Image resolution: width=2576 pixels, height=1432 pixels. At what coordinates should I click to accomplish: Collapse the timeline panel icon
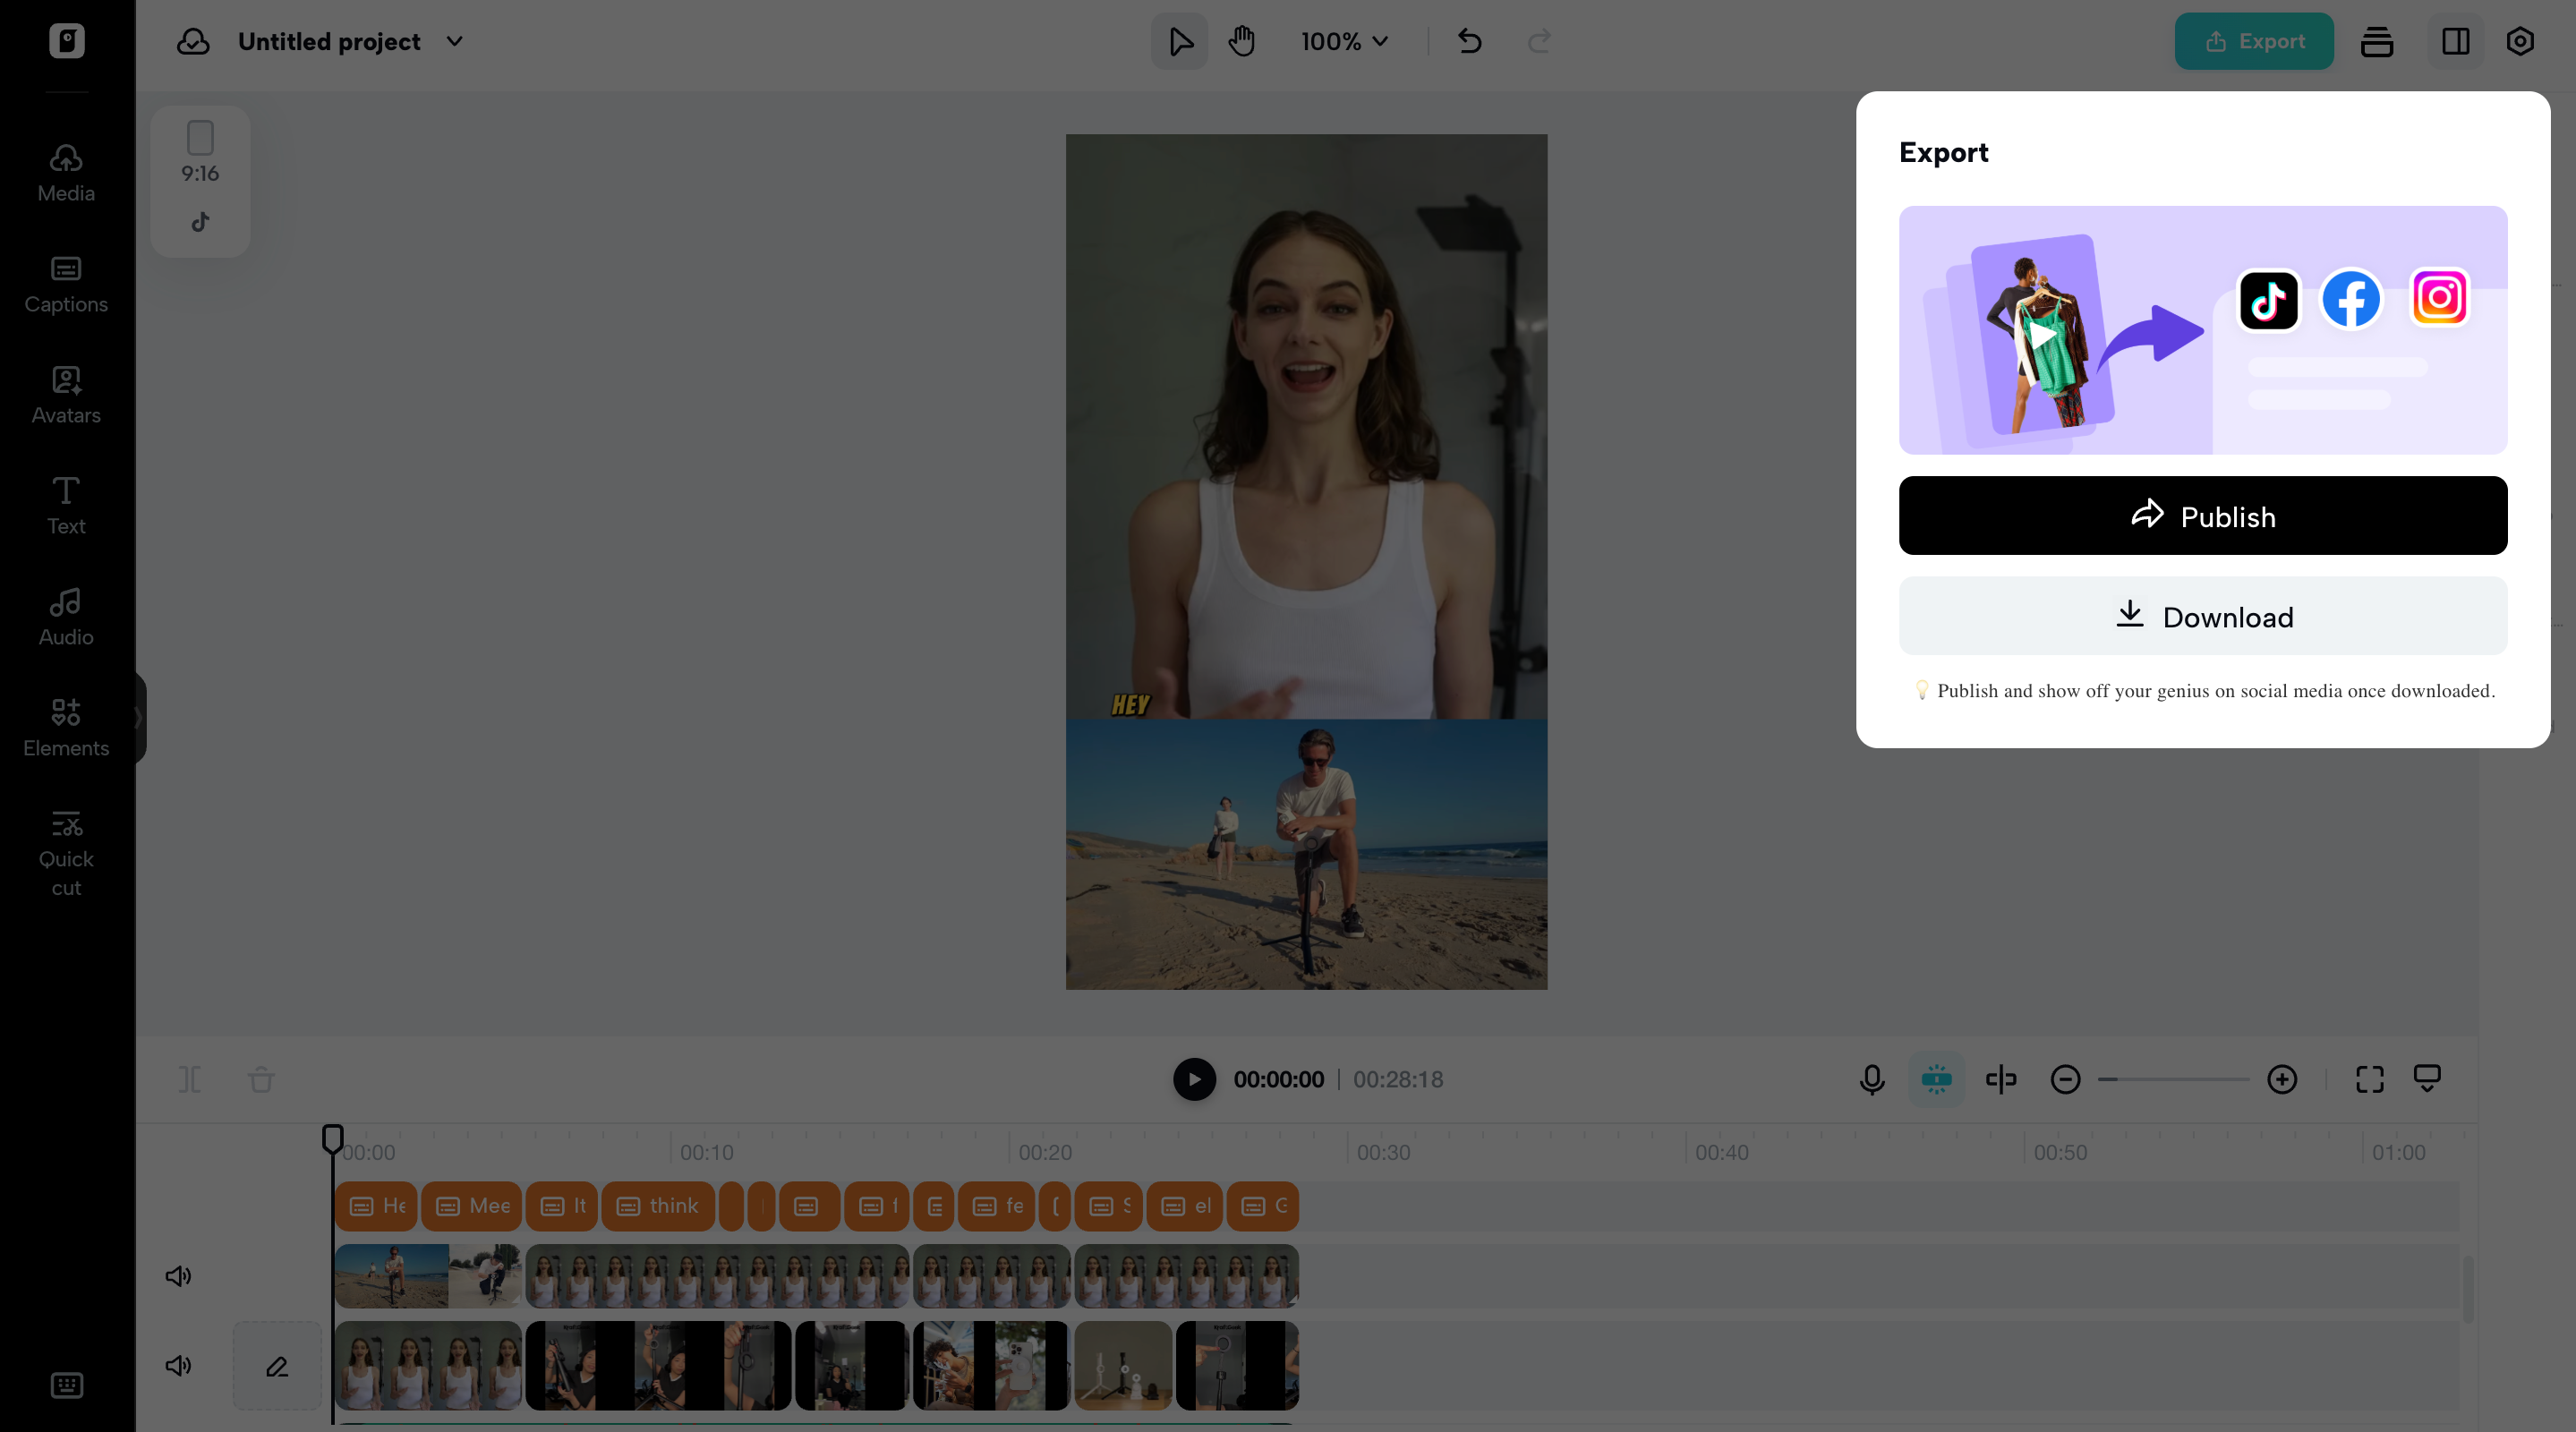pos(2427,1079)
